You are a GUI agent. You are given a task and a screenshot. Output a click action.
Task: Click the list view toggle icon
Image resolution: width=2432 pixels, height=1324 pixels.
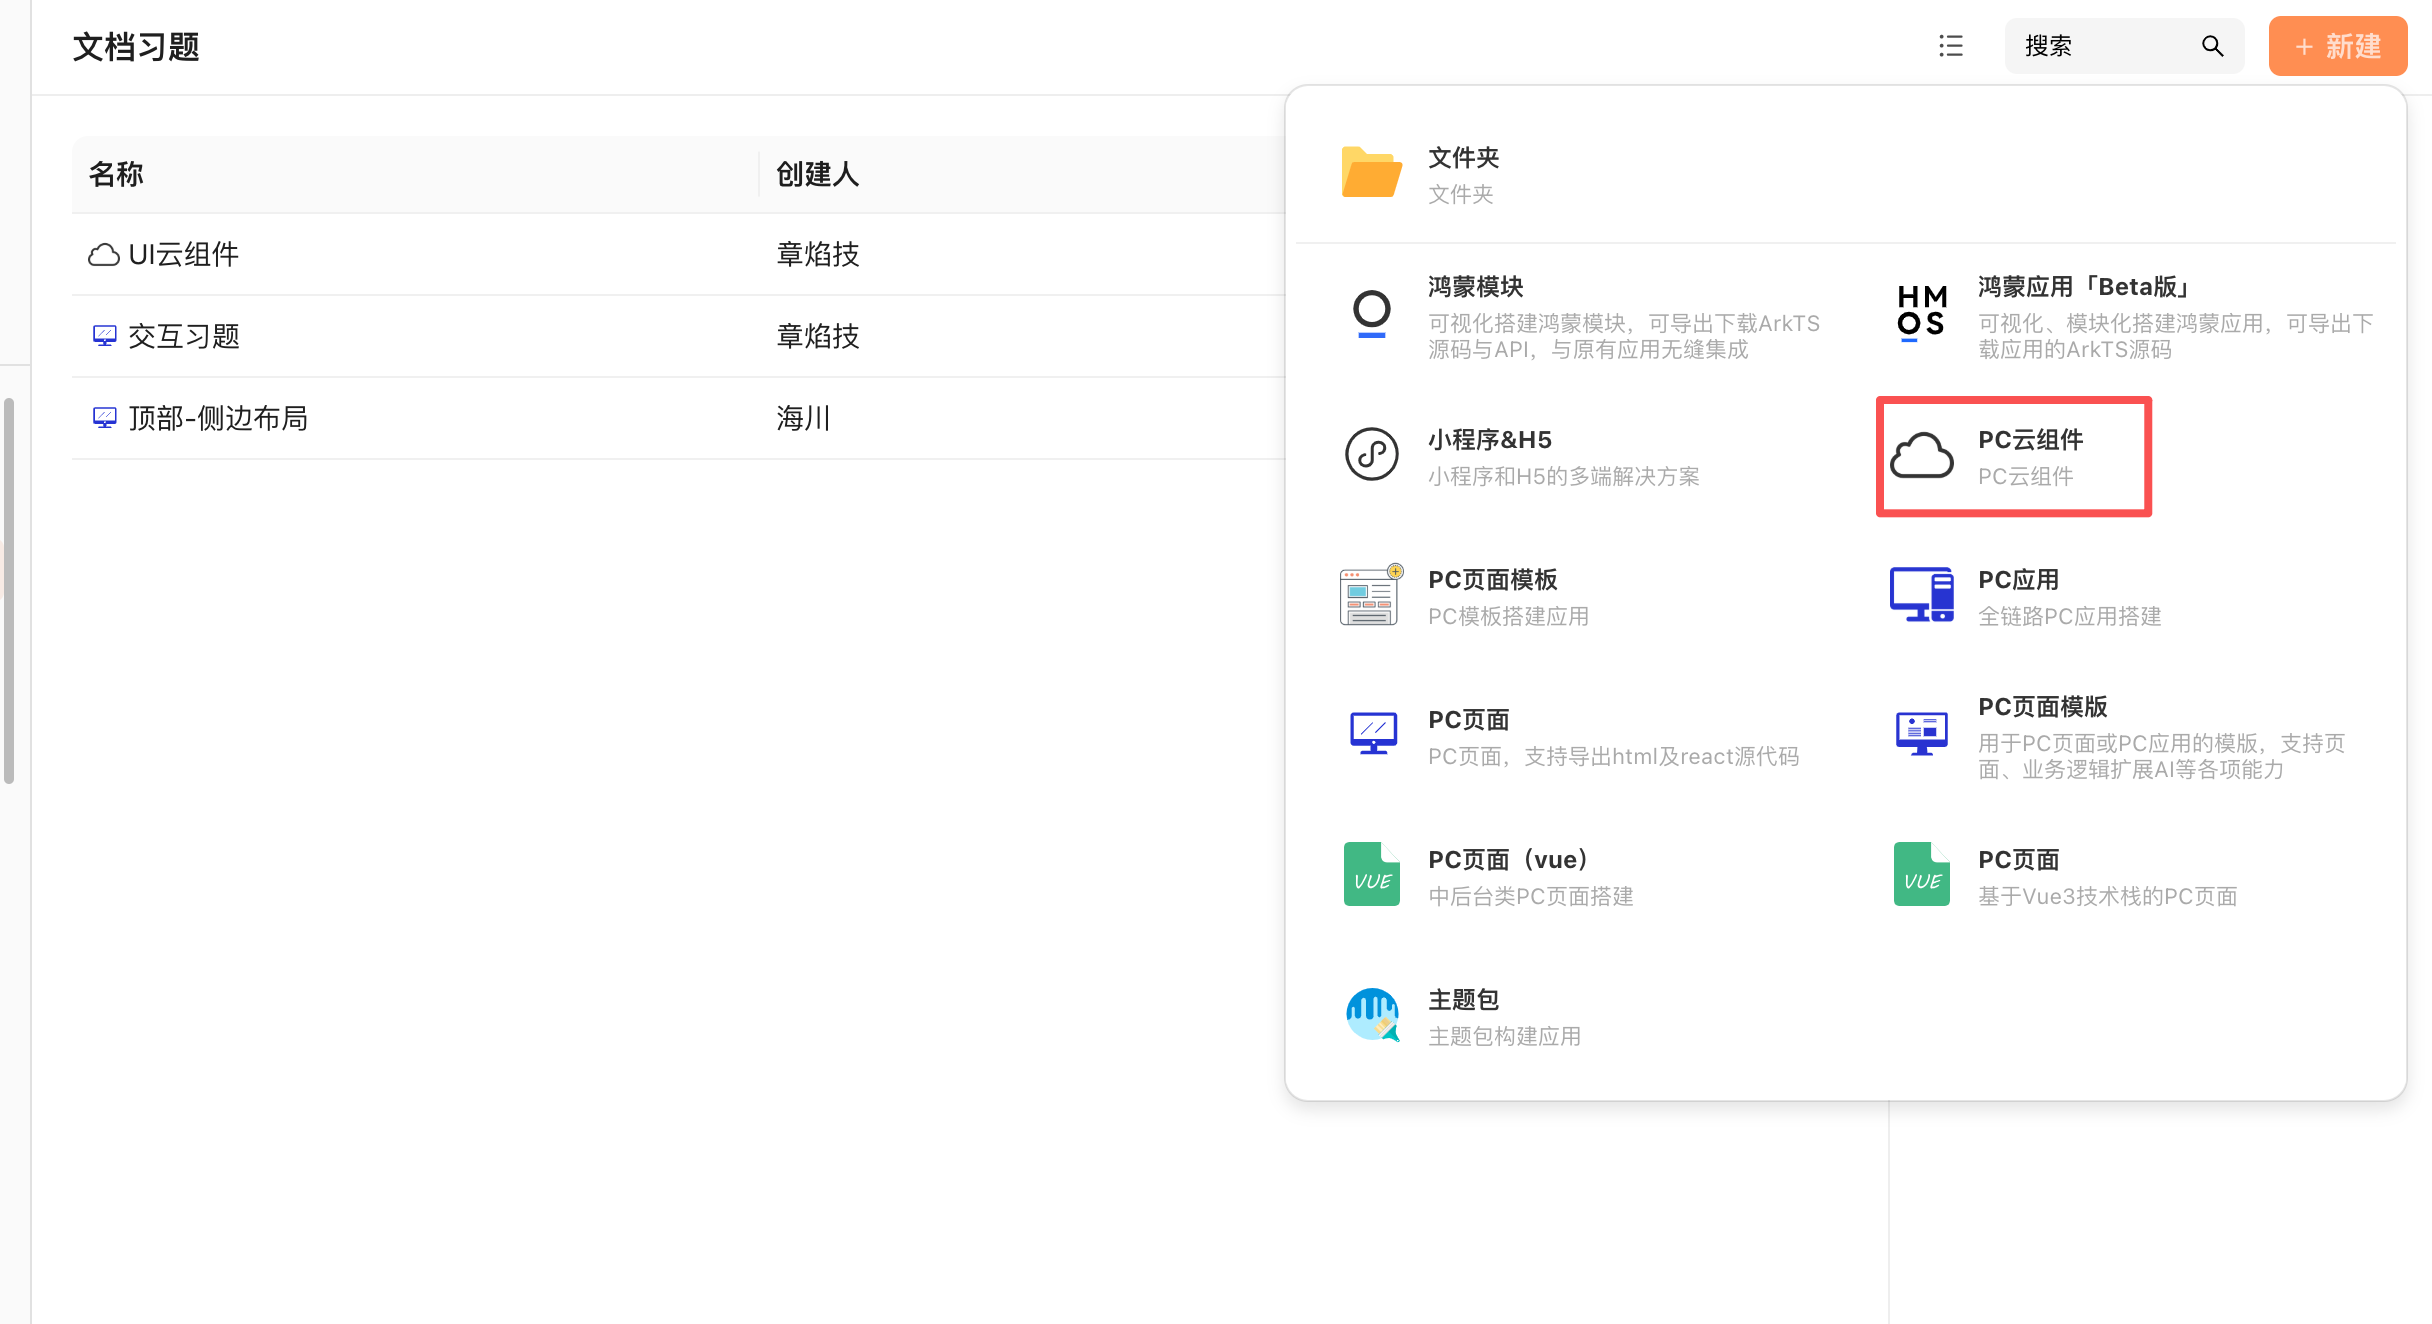tap(1950, 46)
